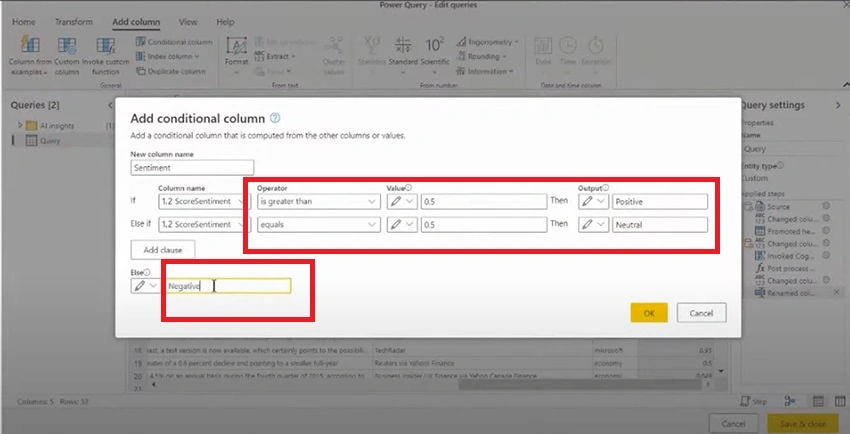The height and width of the screenshot is (434, 850).
Task: Click Conditional column in ribbon
Action: click(x=174, y=42)
